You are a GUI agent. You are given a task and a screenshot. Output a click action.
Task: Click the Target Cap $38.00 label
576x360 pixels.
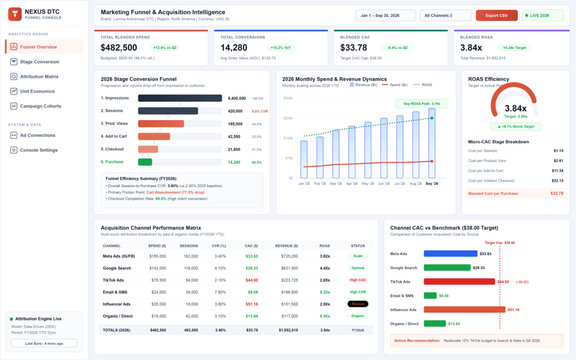point(500,243)
